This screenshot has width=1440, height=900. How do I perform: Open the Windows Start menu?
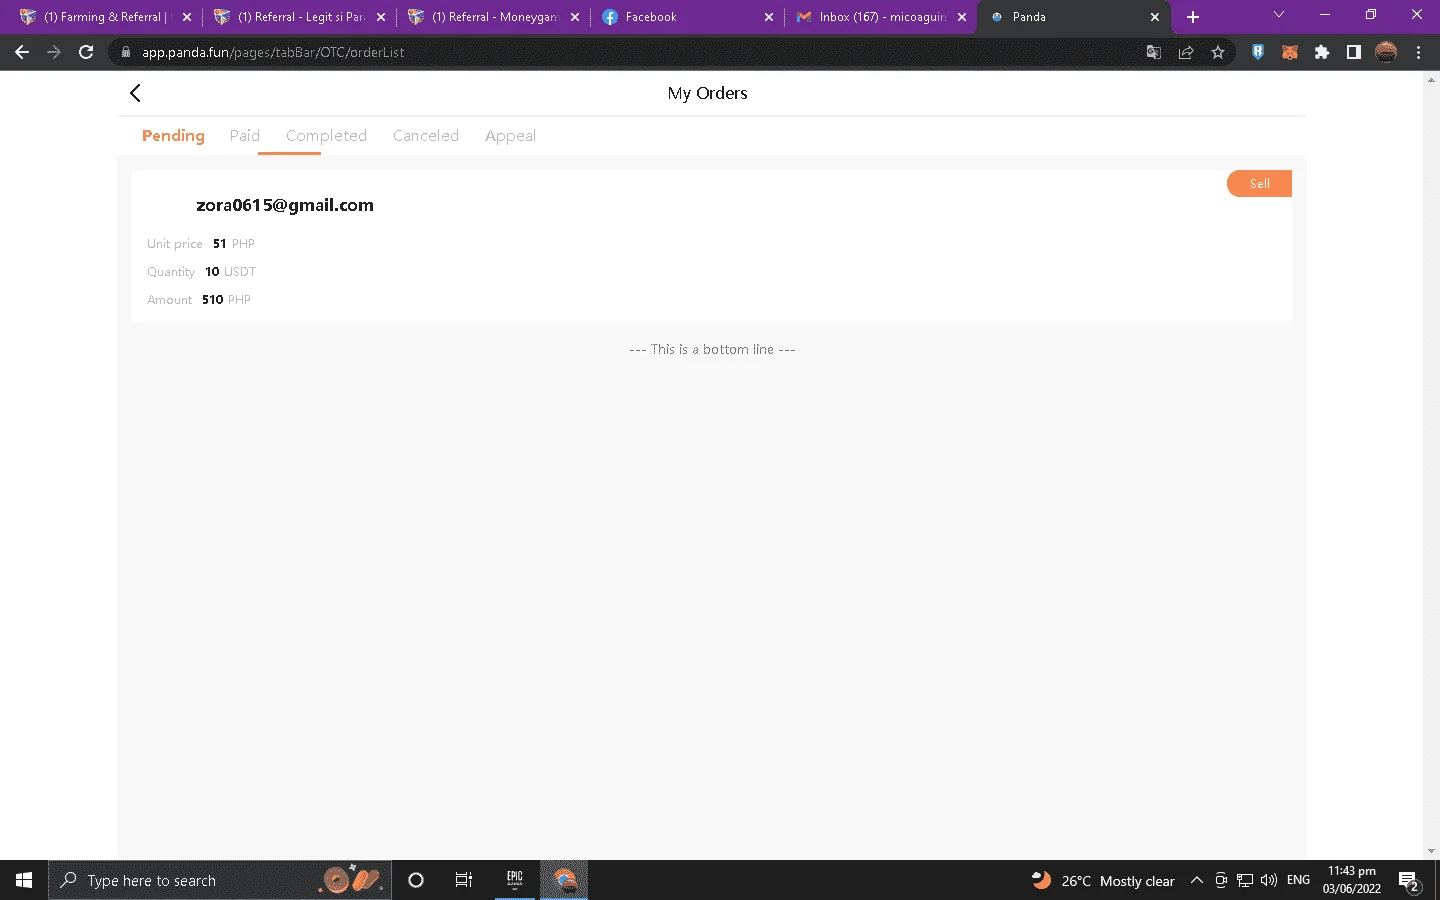coord(24,880)
